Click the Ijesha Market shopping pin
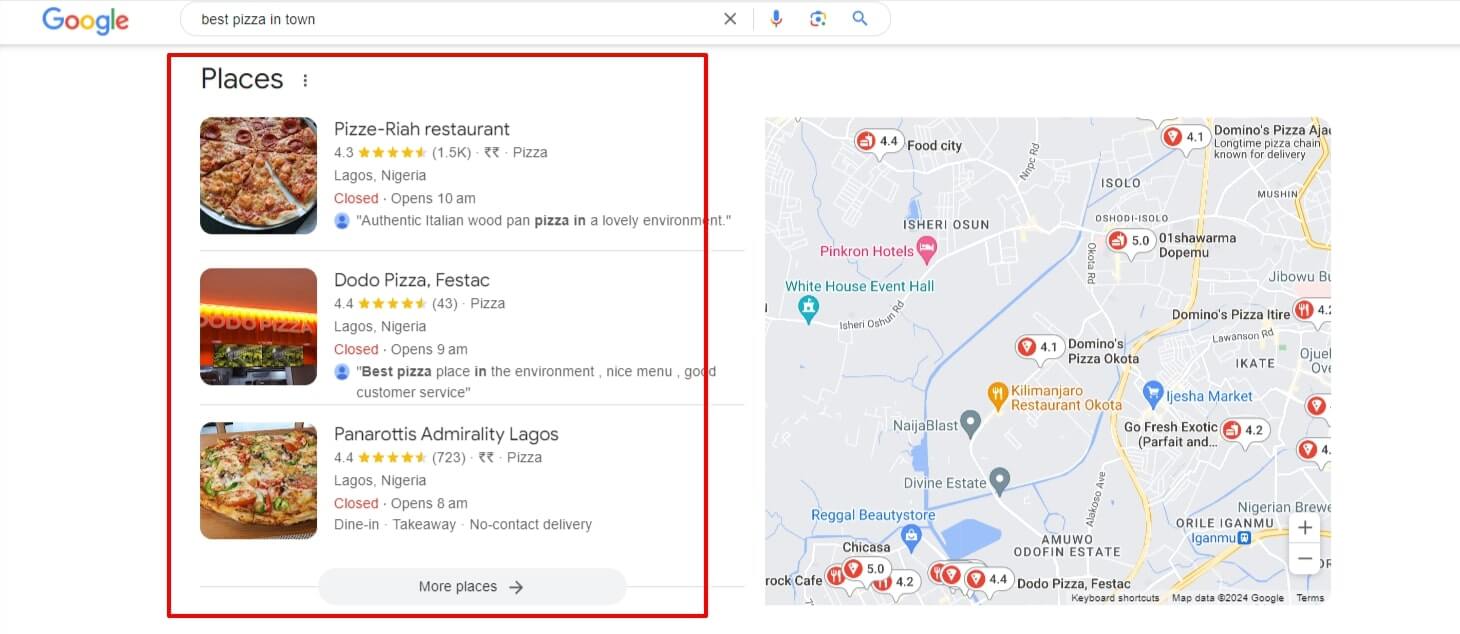 (x=1153, y=392)
